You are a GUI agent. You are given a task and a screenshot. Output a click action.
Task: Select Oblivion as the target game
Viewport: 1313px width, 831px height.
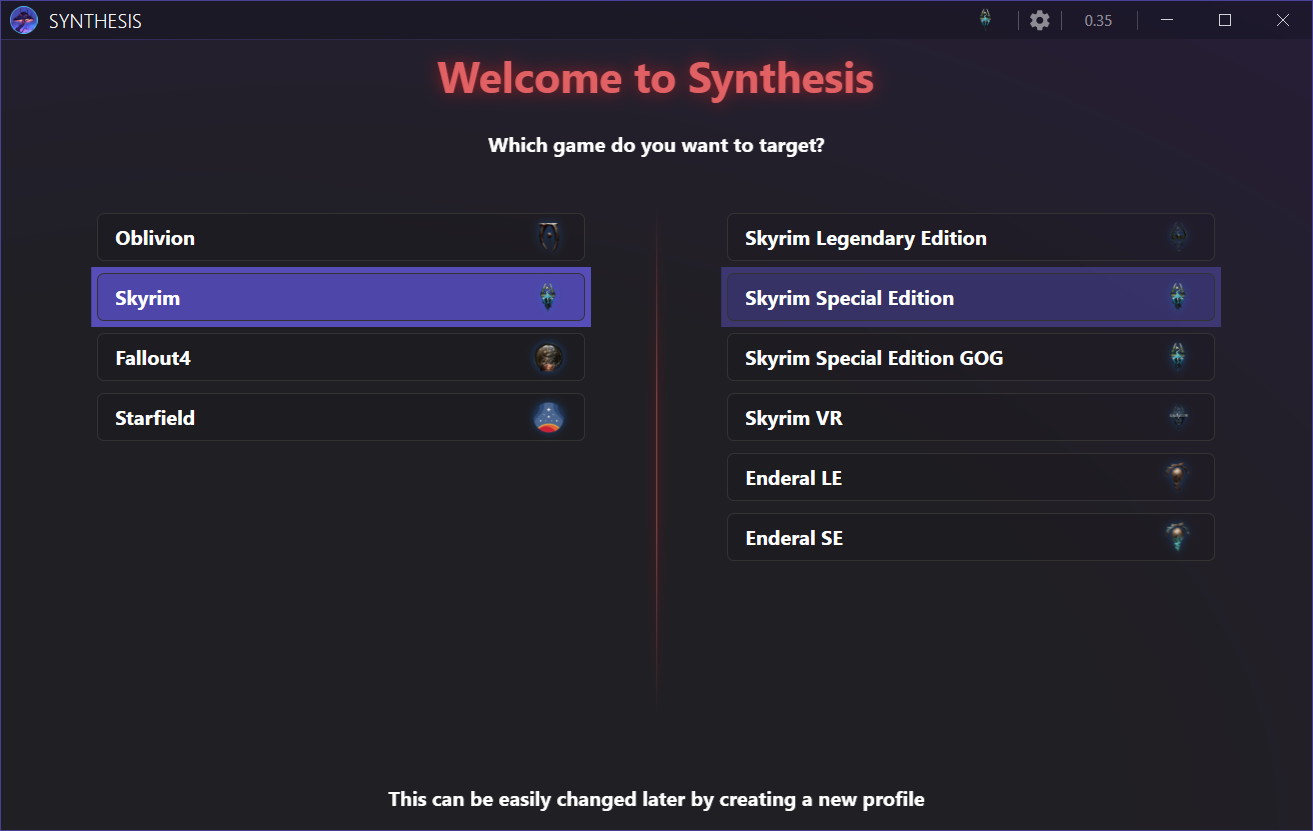click(340, 237)
